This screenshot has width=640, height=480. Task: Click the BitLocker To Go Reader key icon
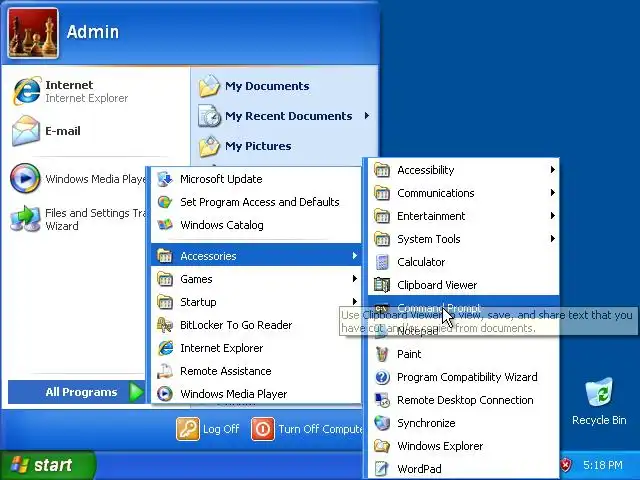(x=165, y=325)
